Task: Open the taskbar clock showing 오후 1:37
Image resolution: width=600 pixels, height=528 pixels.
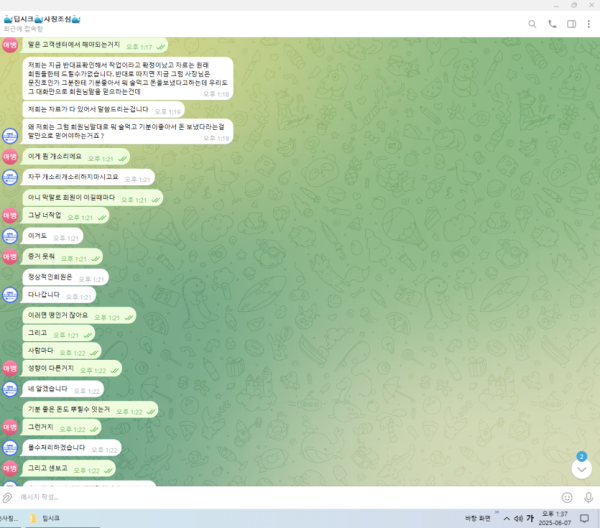Action: click(x=555, y=518)
